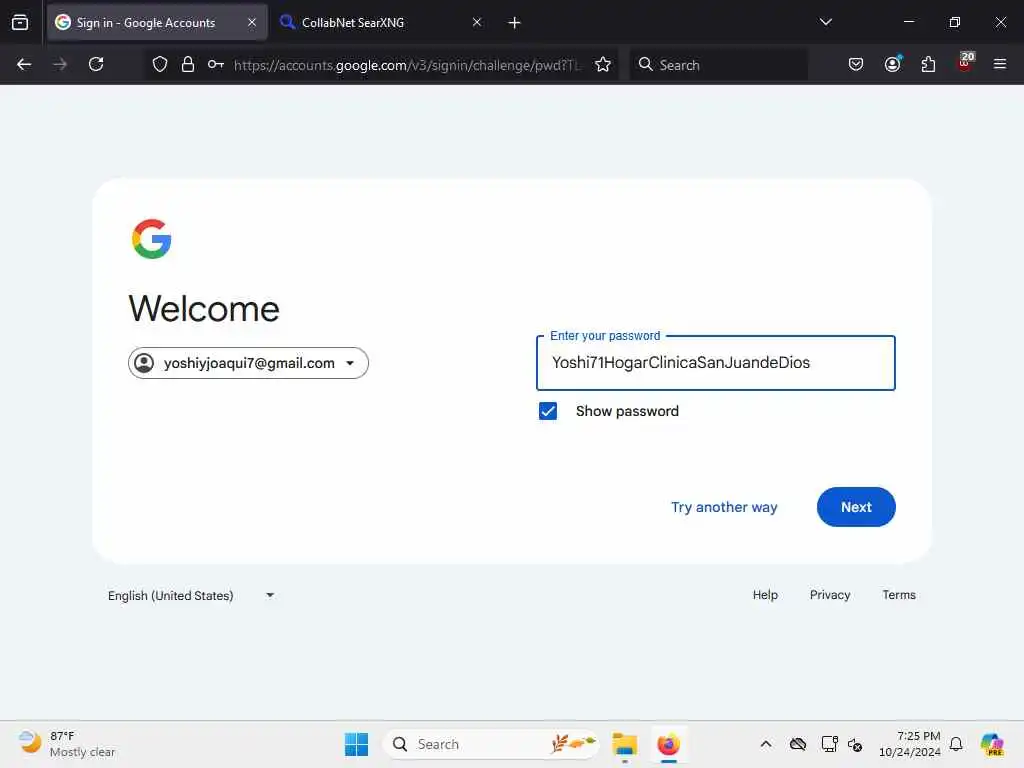Open the tracking protection shield icon

[x=160, y=64]
